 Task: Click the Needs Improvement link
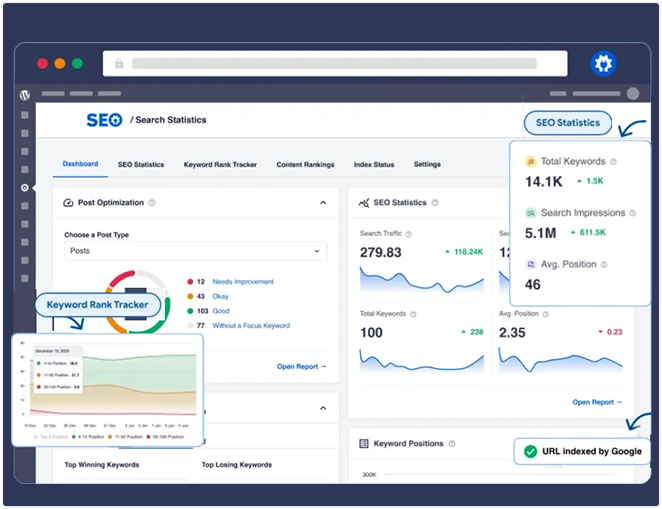(x=241, y=282)
